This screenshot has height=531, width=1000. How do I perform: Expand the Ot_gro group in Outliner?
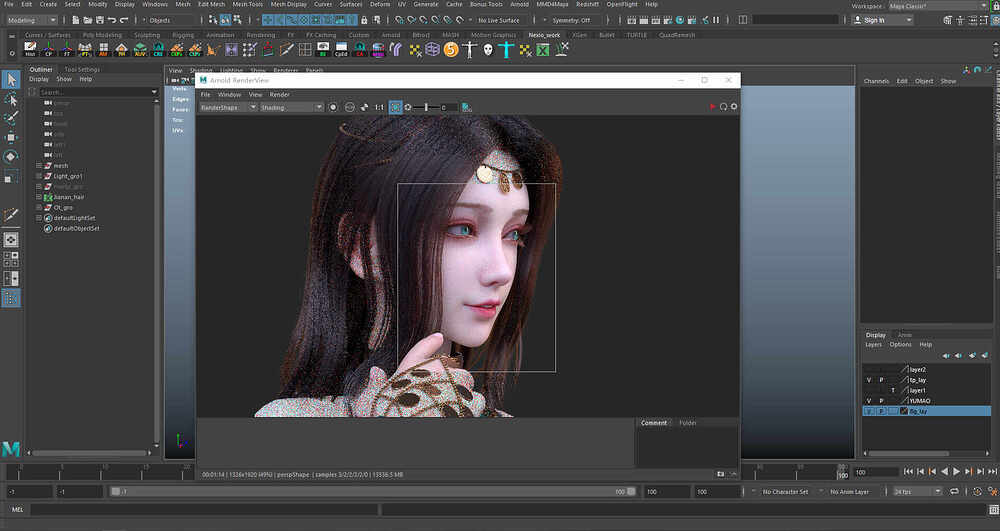point(39,207)
